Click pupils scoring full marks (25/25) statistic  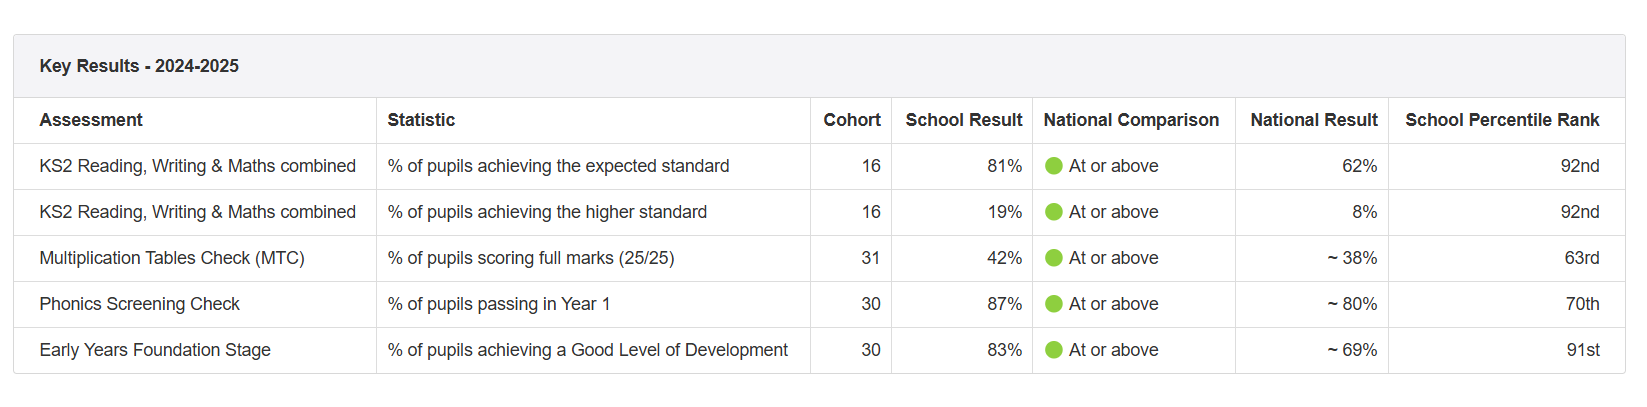(531, 258)
